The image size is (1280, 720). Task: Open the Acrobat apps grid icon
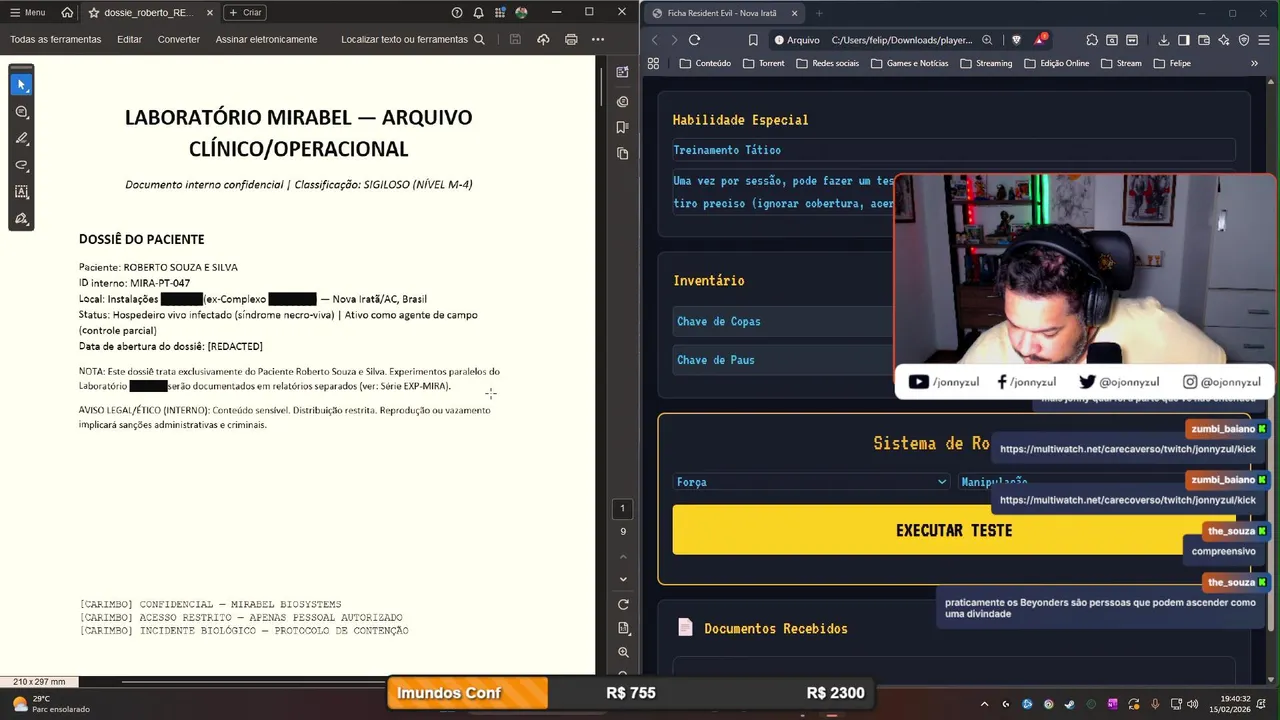500,12
